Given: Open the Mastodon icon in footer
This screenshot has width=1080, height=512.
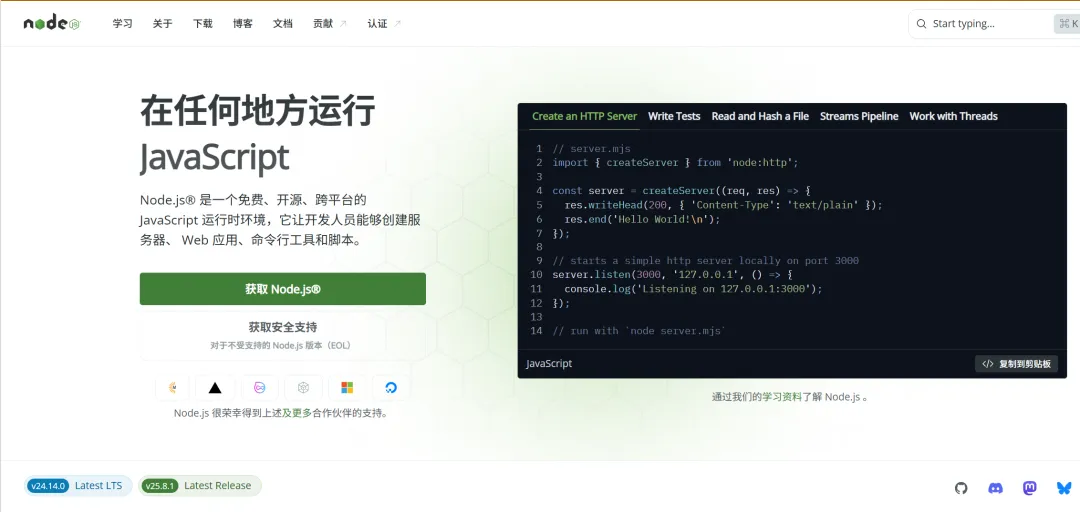Looking at the screenshot, I should [1030, 488].
